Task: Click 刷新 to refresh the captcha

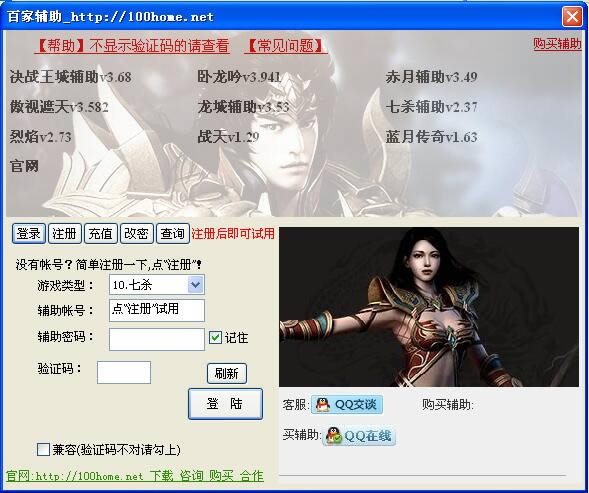Action: click(227, 373)
